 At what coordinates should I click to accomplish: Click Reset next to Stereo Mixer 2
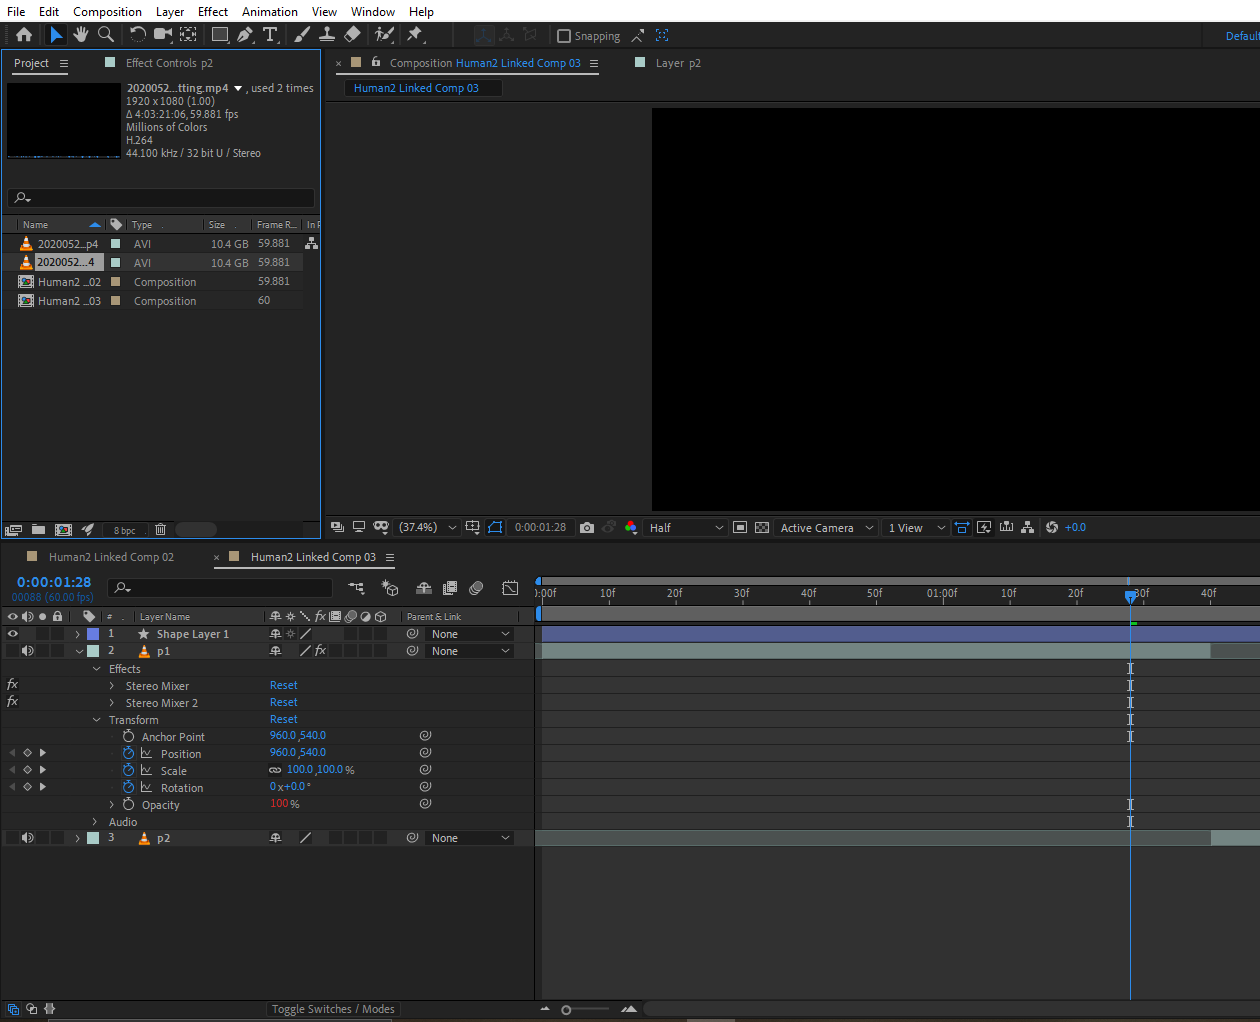[x=283, y=703]
